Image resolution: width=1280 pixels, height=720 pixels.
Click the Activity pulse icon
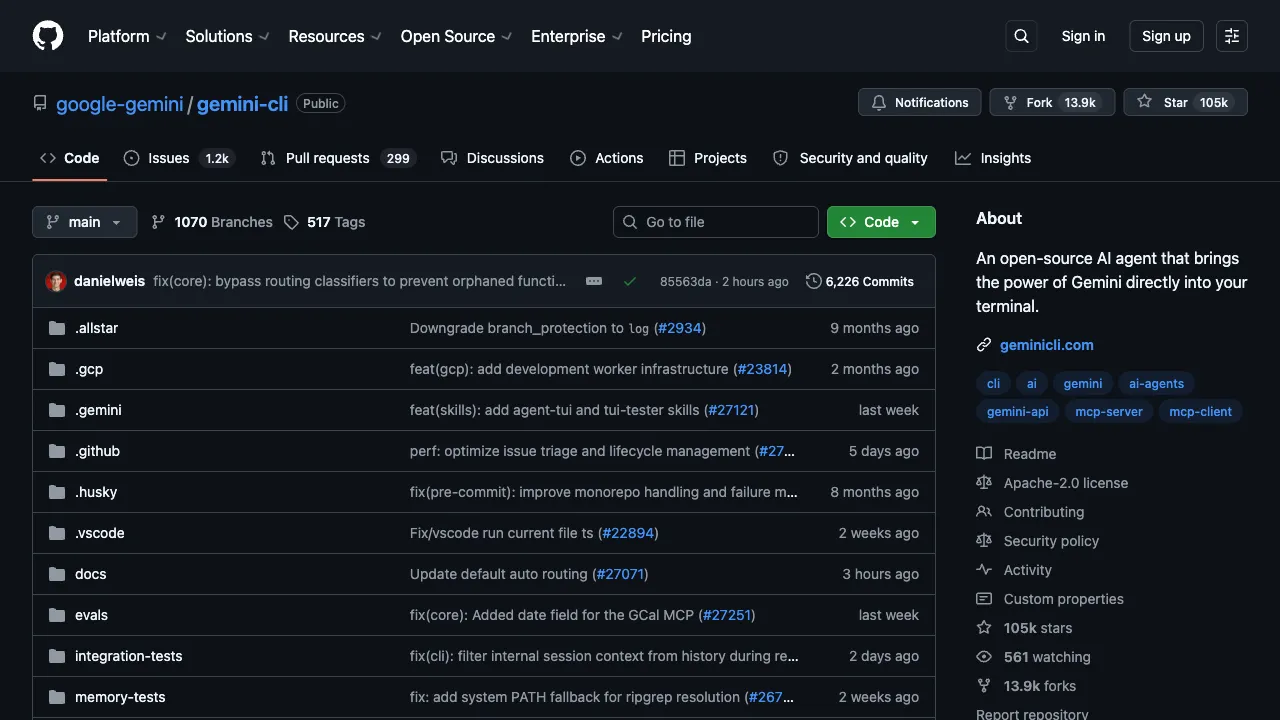(x=984, y=570)
